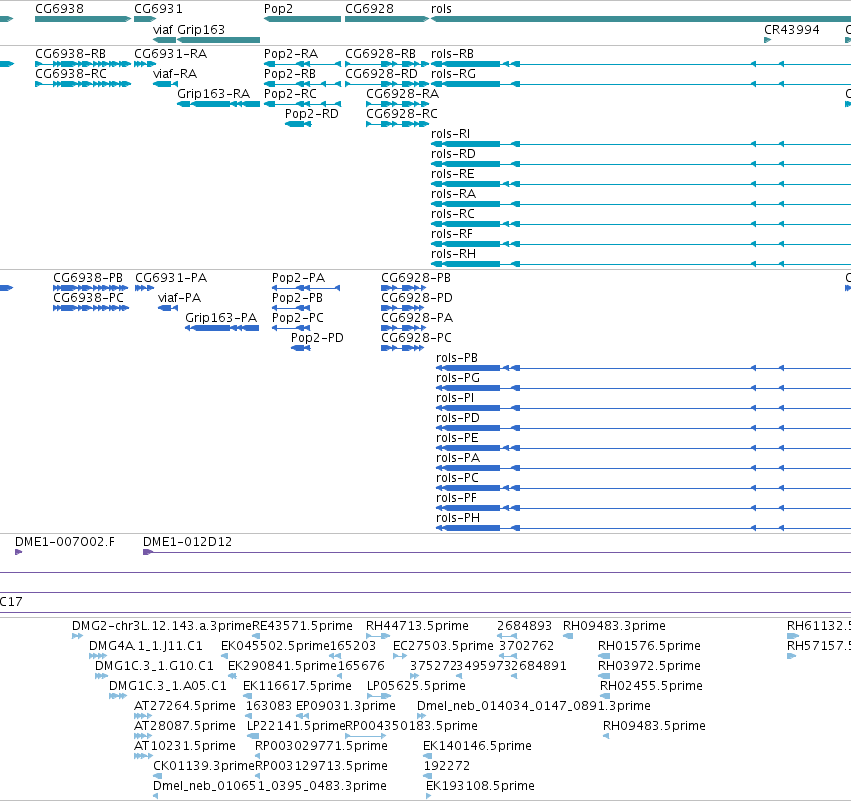Click protein rols-PB
This screenshot has width=851, height=801.
pos(644,368)
